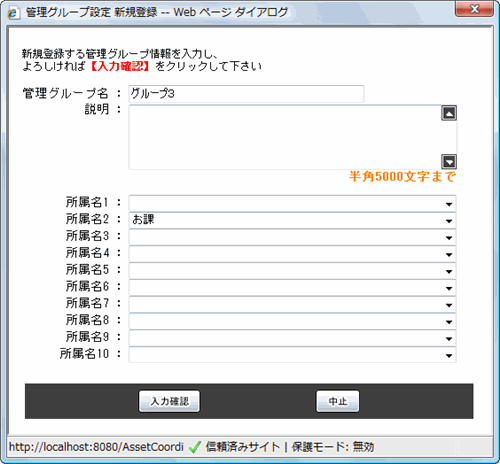Close the Web page dialog window

tap(474, 9)
